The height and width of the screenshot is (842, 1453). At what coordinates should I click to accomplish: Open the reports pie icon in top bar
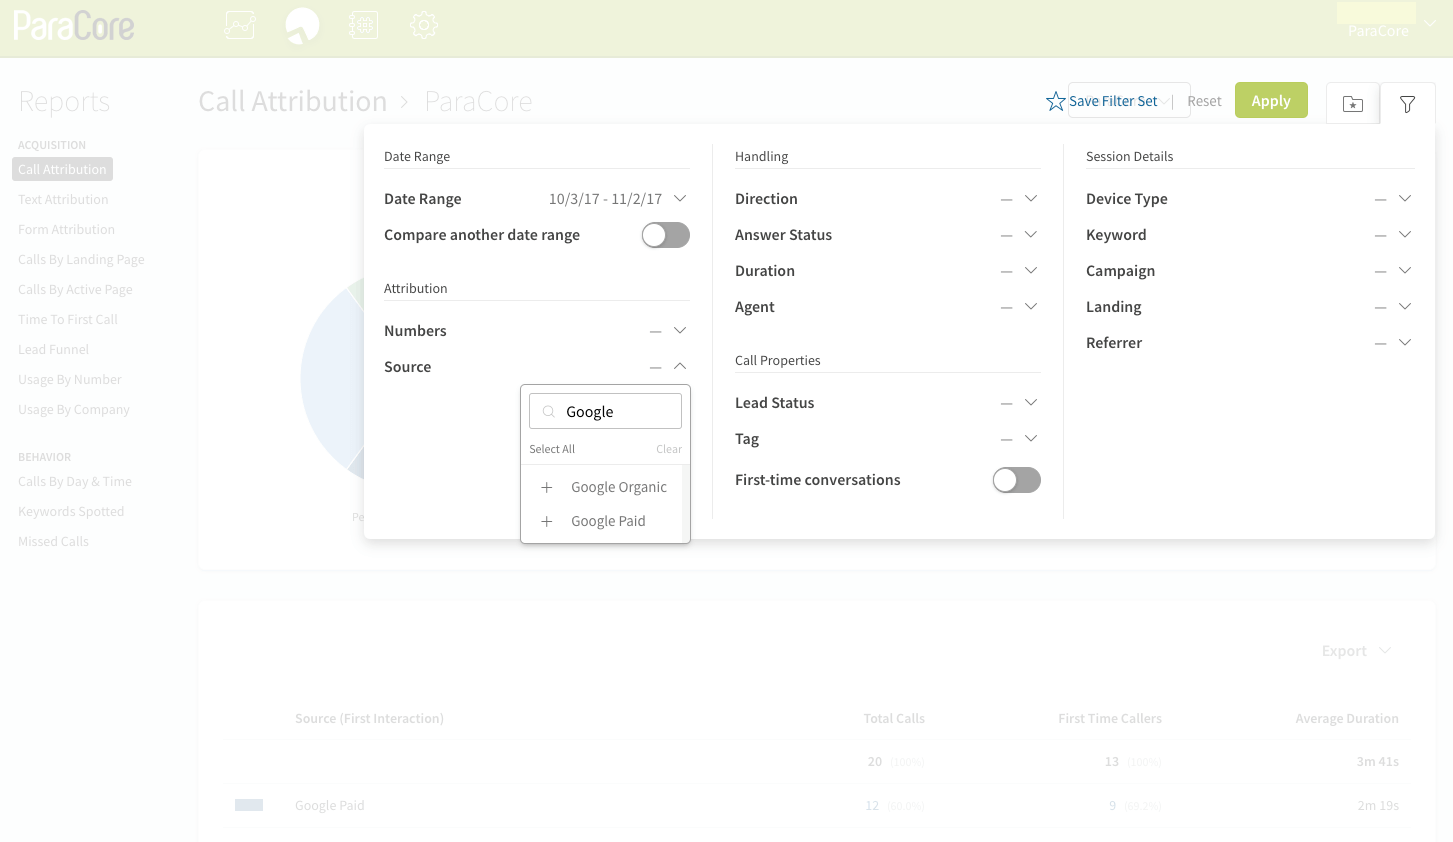coord(302,25)
